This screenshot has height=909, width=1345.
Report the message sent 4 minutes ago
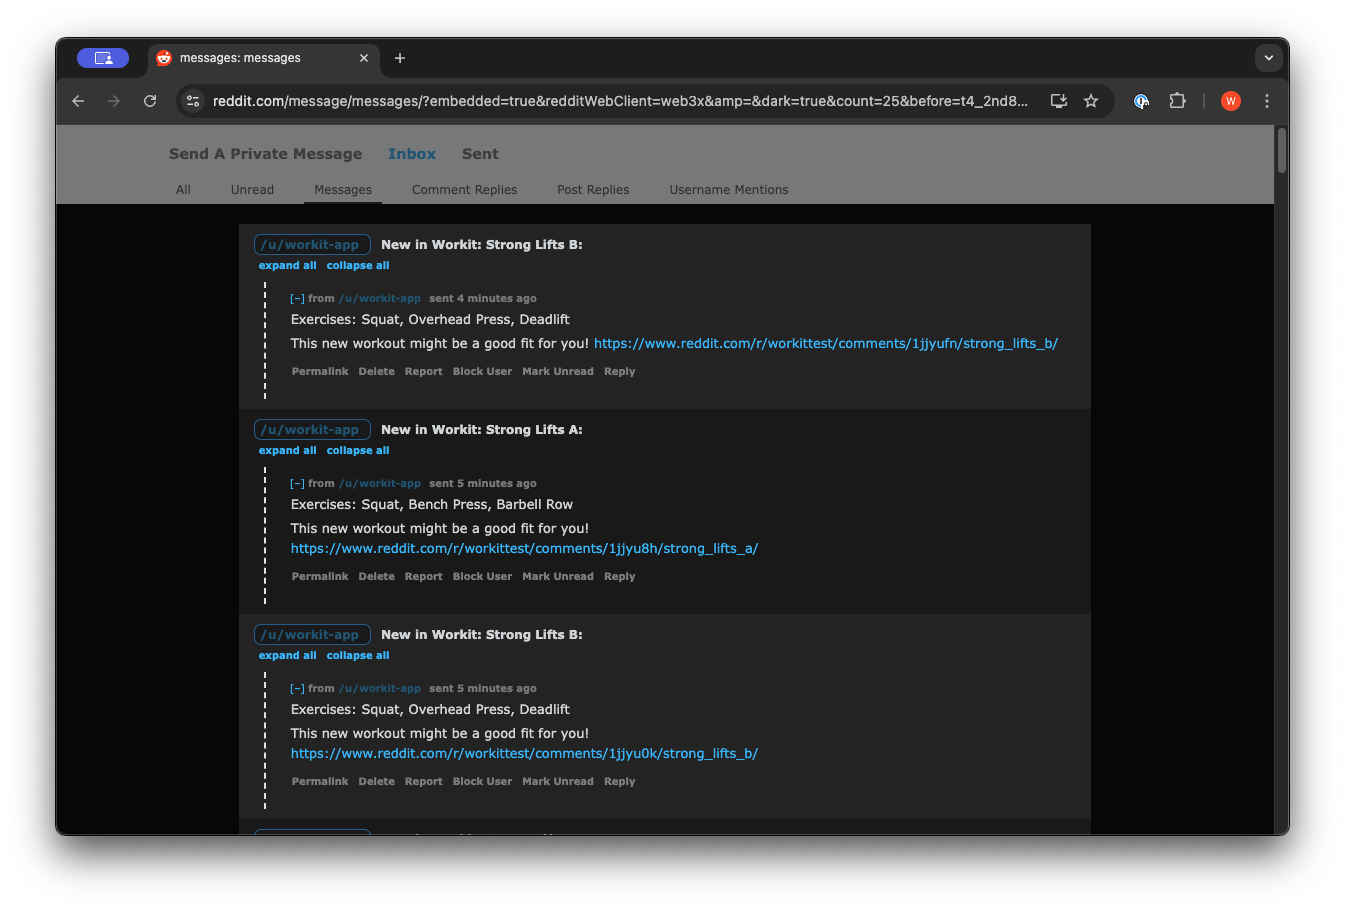pos(424,372)
